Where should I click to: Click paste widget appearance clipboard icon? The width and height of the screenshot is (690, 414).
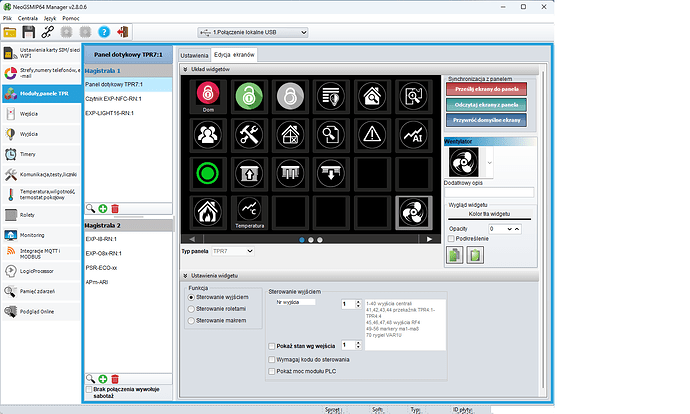coord(475,255)
